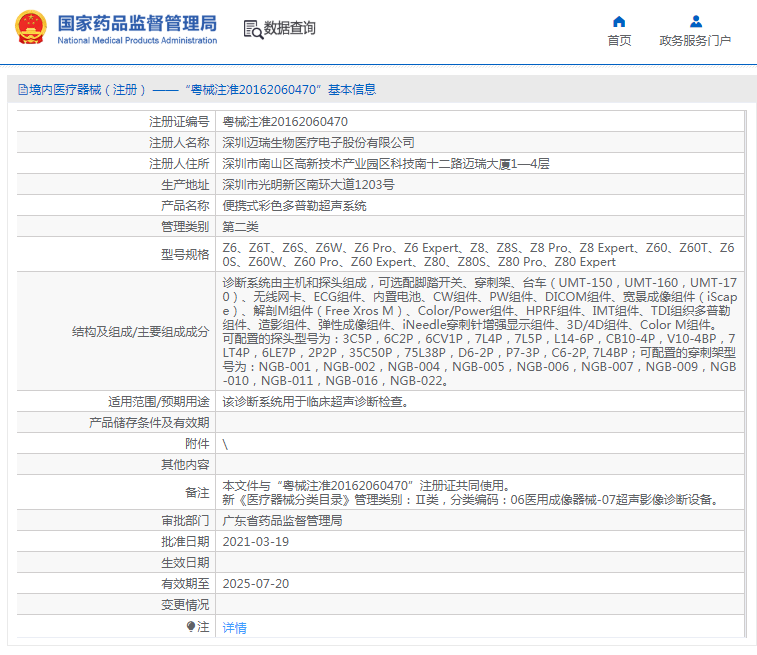Image resolution: width=757 pixels, height=655 pixels.
Task: Click the registrant address 深圳市南山区 value
Action: click(386, 164)
